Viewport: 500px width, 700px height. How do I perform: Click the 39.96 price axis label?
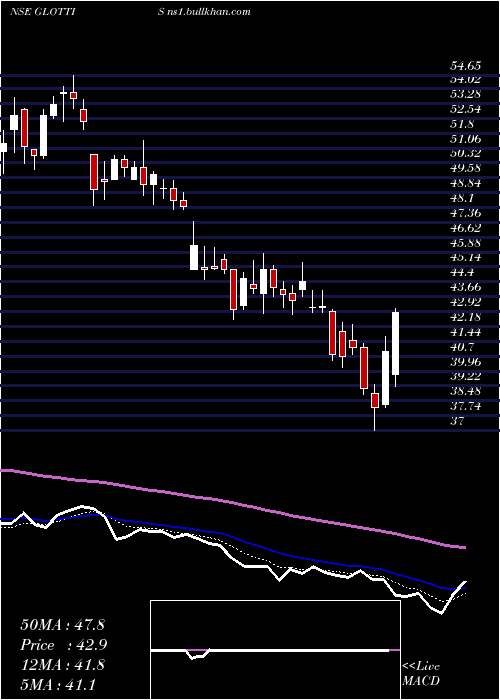(465, 362)
